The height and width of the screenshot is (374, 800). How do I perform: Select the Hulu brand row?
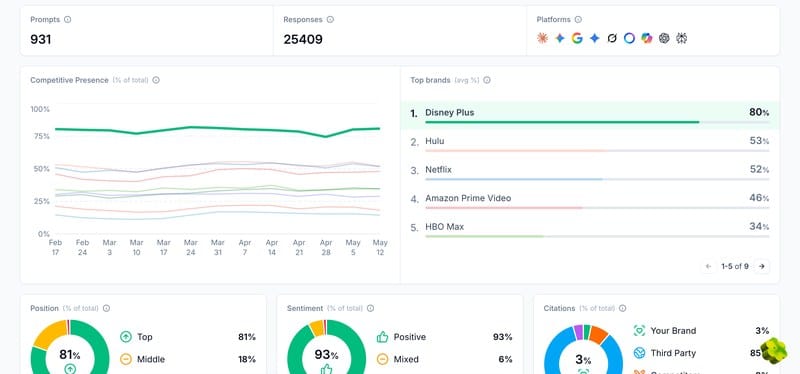[x=590, y=143]
